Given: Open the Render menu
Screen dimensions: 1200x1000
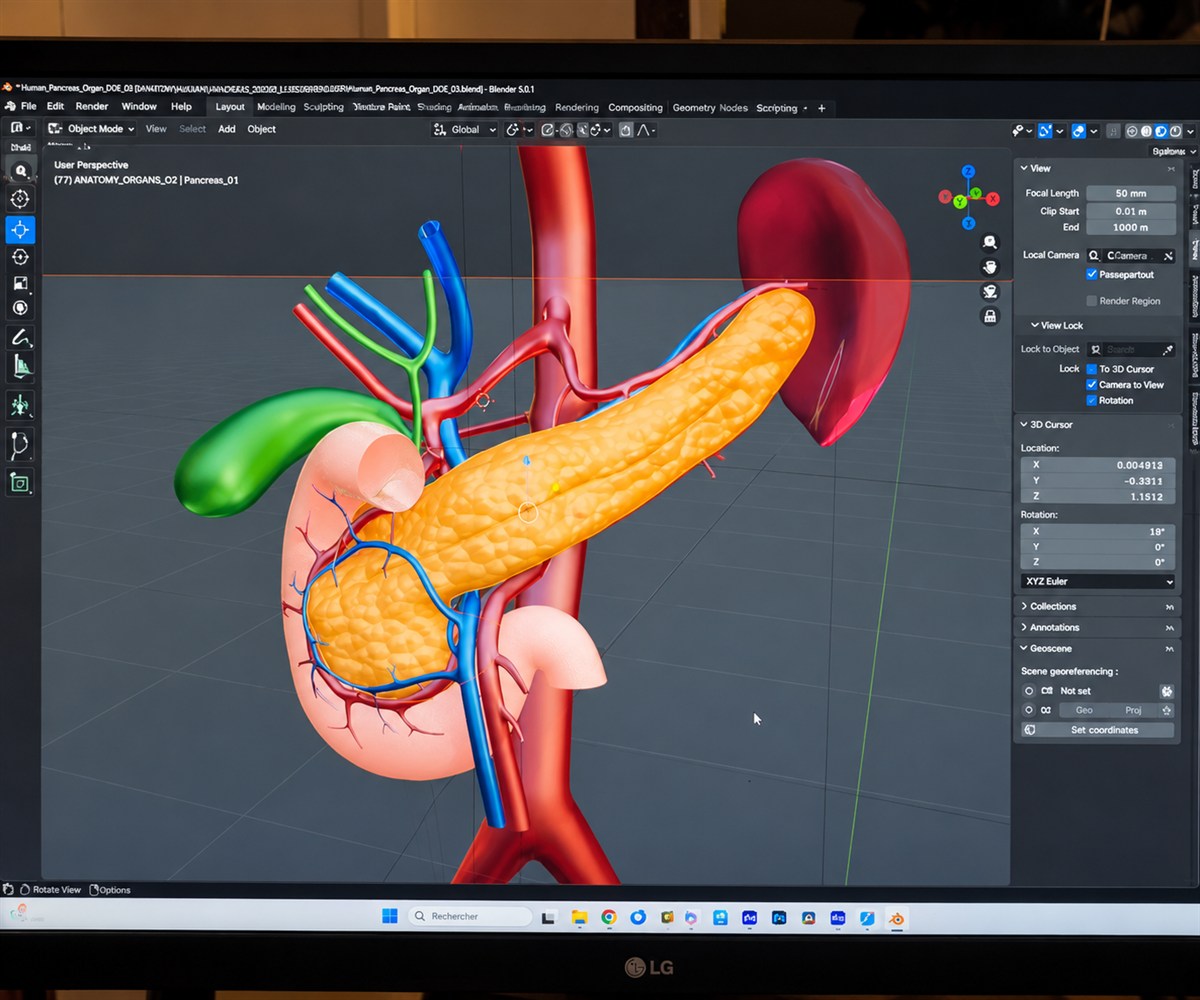Looking at the screenshot, I should [92, 107].
